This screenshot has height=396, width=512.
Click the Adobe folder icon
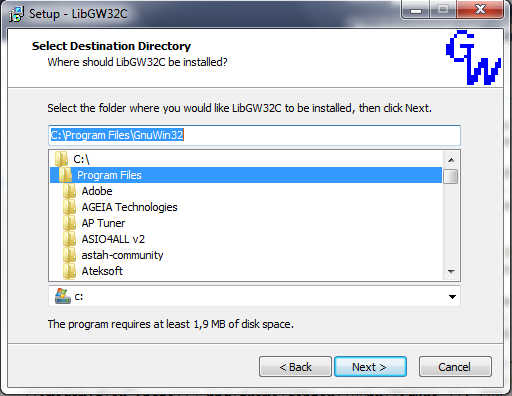(70, 191)
